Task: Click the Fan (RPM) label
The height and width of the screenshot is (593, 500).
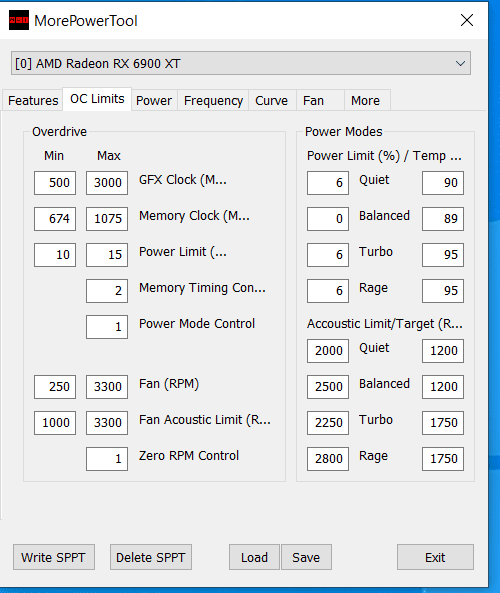Action: 169,384
